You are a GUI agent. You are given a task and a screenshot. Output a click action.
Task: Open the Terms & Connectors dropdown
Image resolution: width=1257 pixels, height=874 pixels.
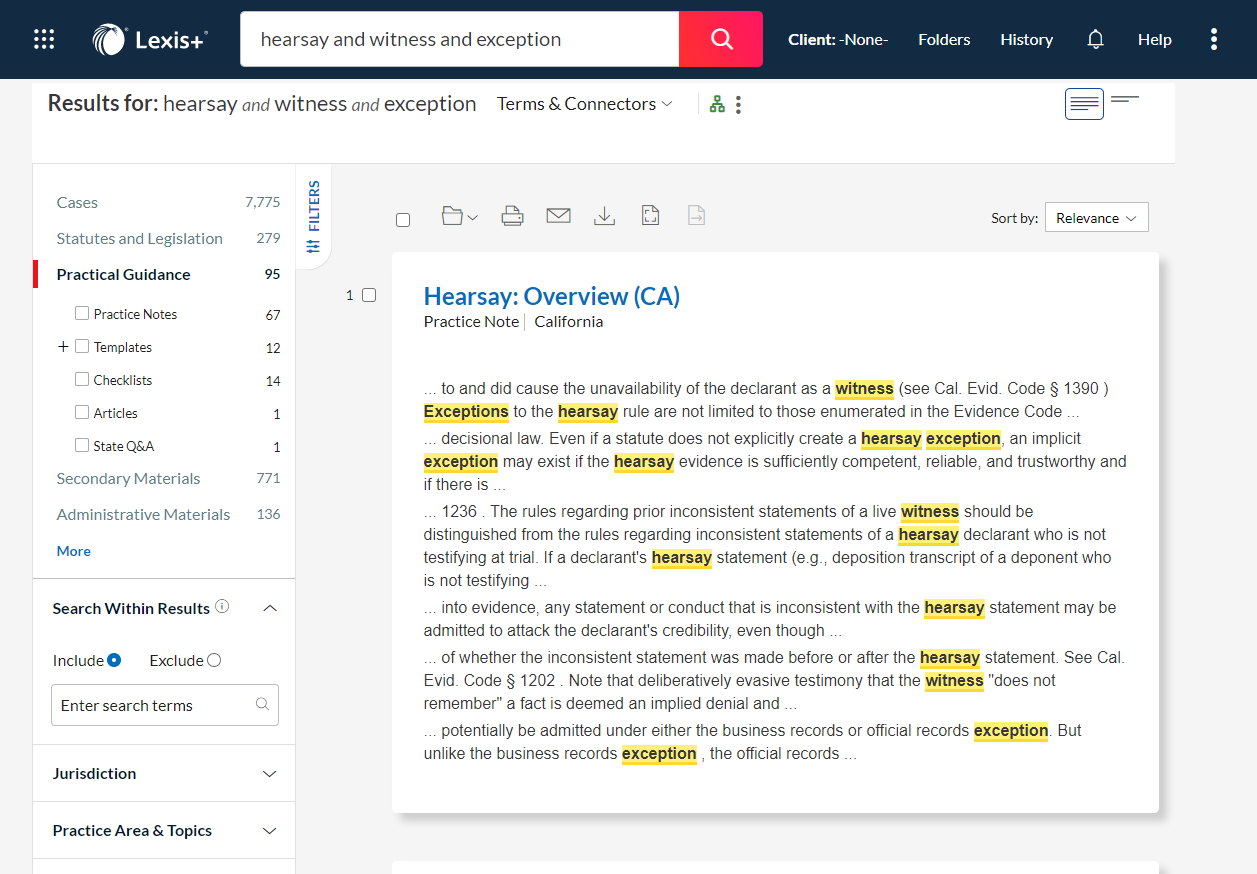click(x=585, y=104)
